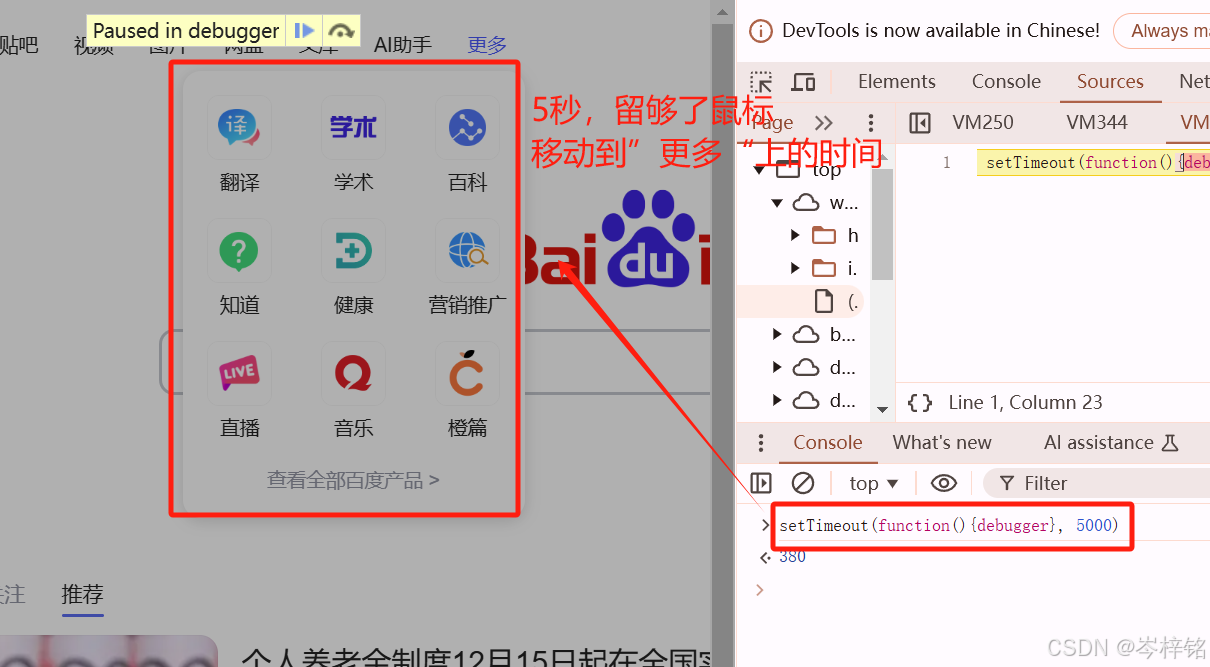Select the Page navigator tab
The height and width of the screenshot is (667, 1210).
tap(772, 123)
